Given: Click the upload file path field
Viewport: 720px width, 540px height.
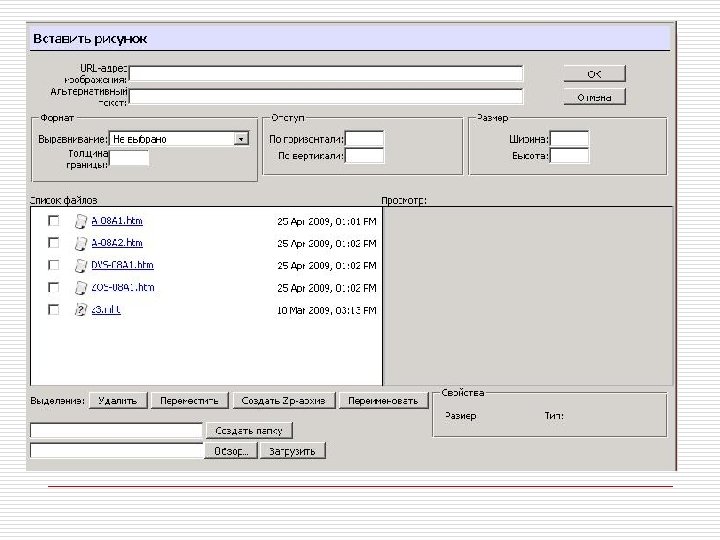Looking at the screenshot, I should tap(116, 450).
